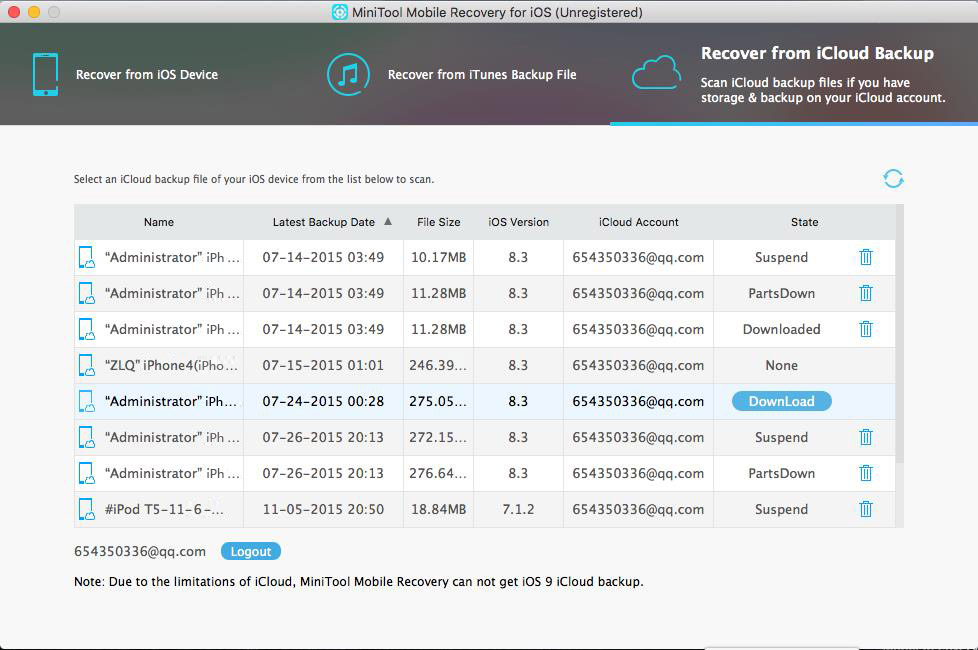Click the 7.1.2 iOS version cell
The height and width of the screenshot is (650, 978).
point(518,510)
